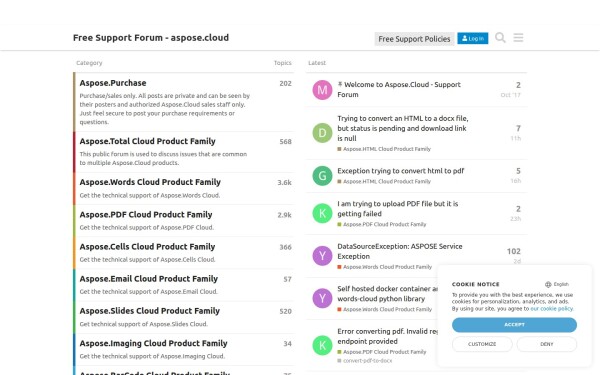The width and height of the screenshot is (600, 375).
Task: Open Aspose.Total Cloud Product Family category
Action: pyautogui.click(x=147, y=141)
